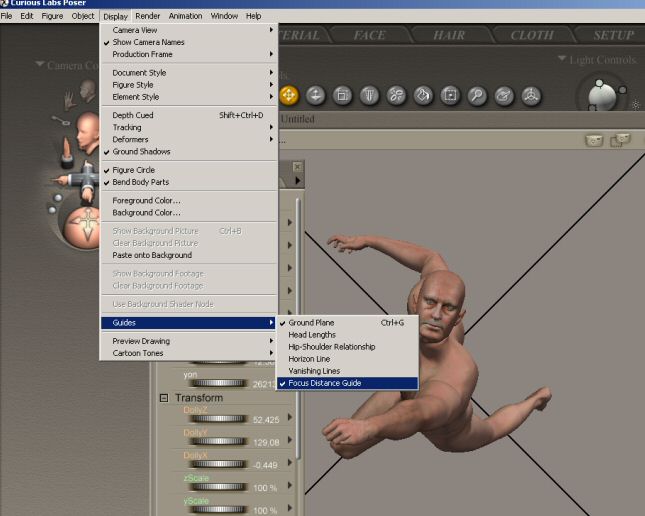This screenshot has height=516, width=645.
Task: Toggle Show Camera Names option
Action: 189,42
